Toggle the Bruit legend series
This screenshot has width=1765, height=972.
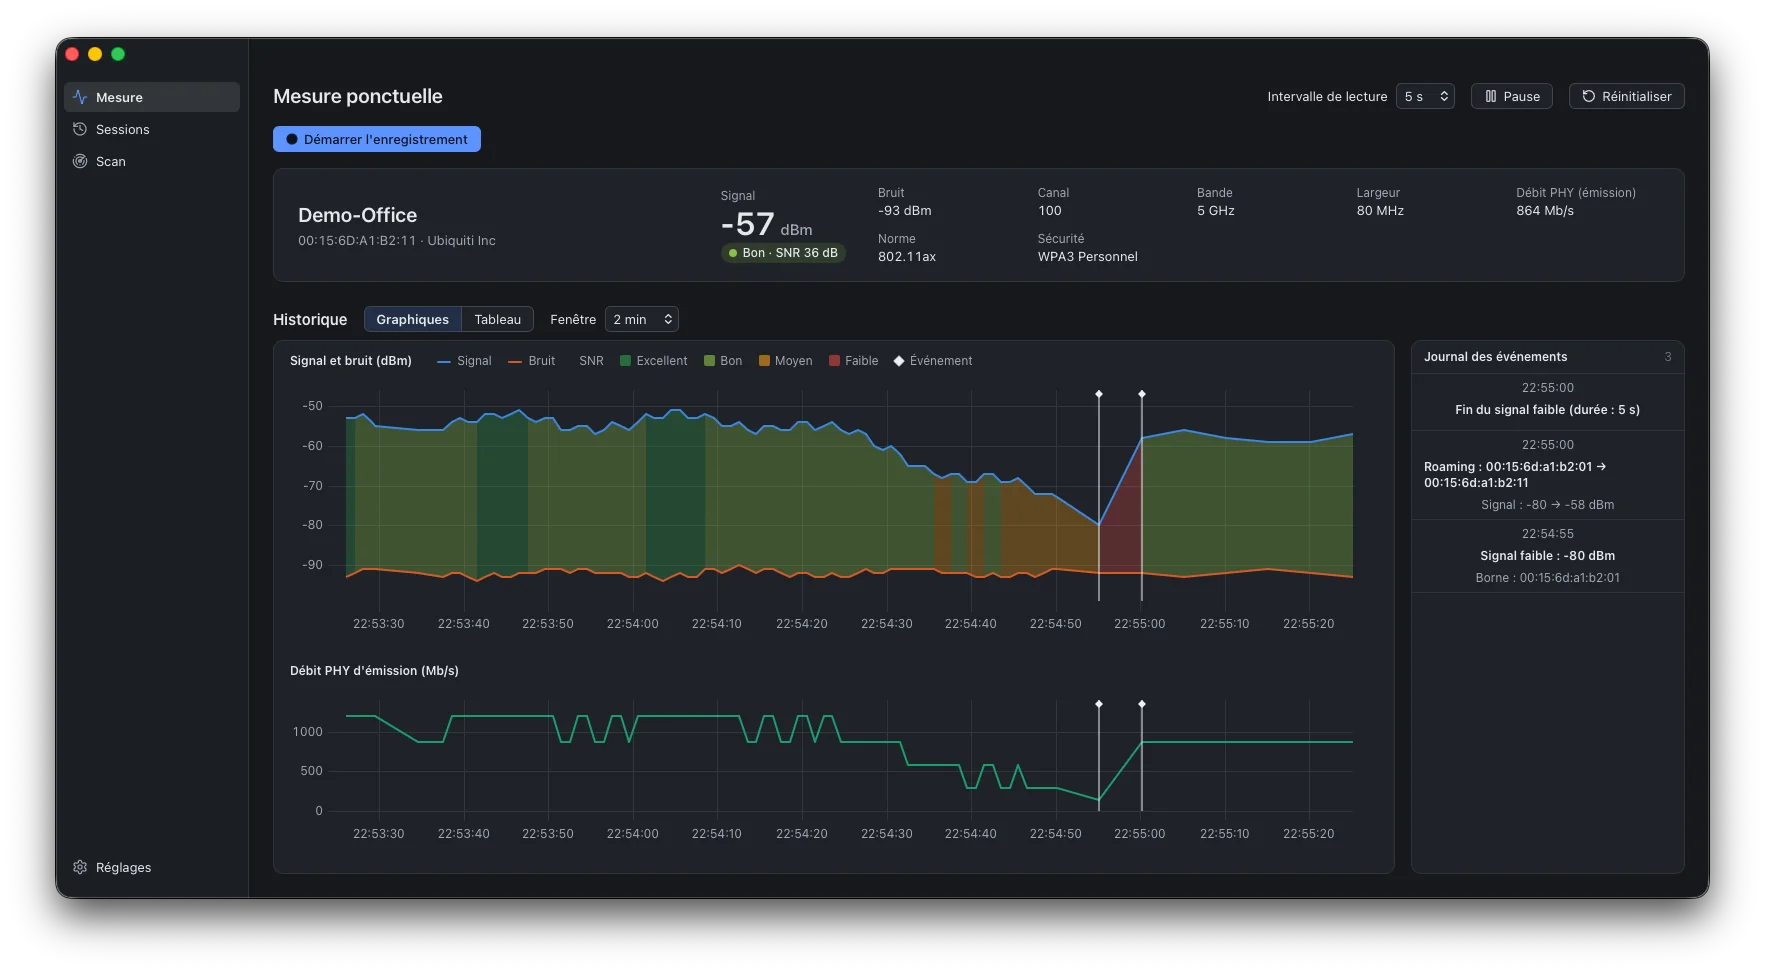click(x=531, y=361)
